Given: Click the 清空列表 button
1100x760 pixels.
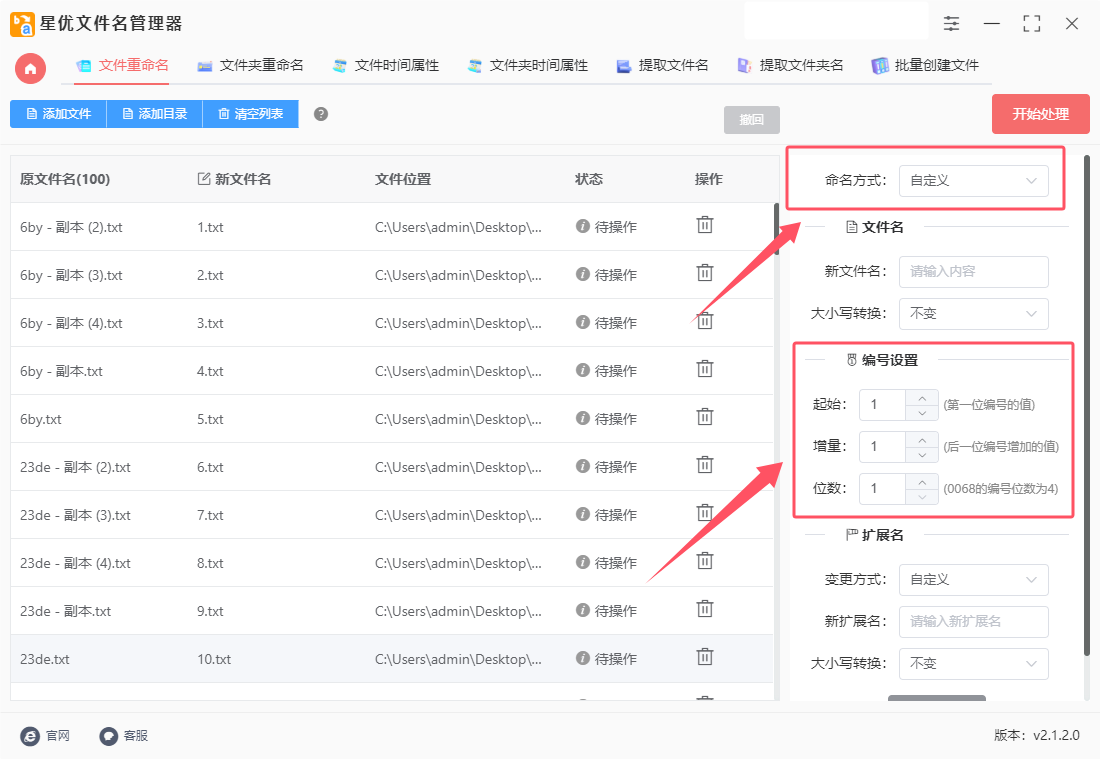Looking at the screenshot, I should (250, 114).
